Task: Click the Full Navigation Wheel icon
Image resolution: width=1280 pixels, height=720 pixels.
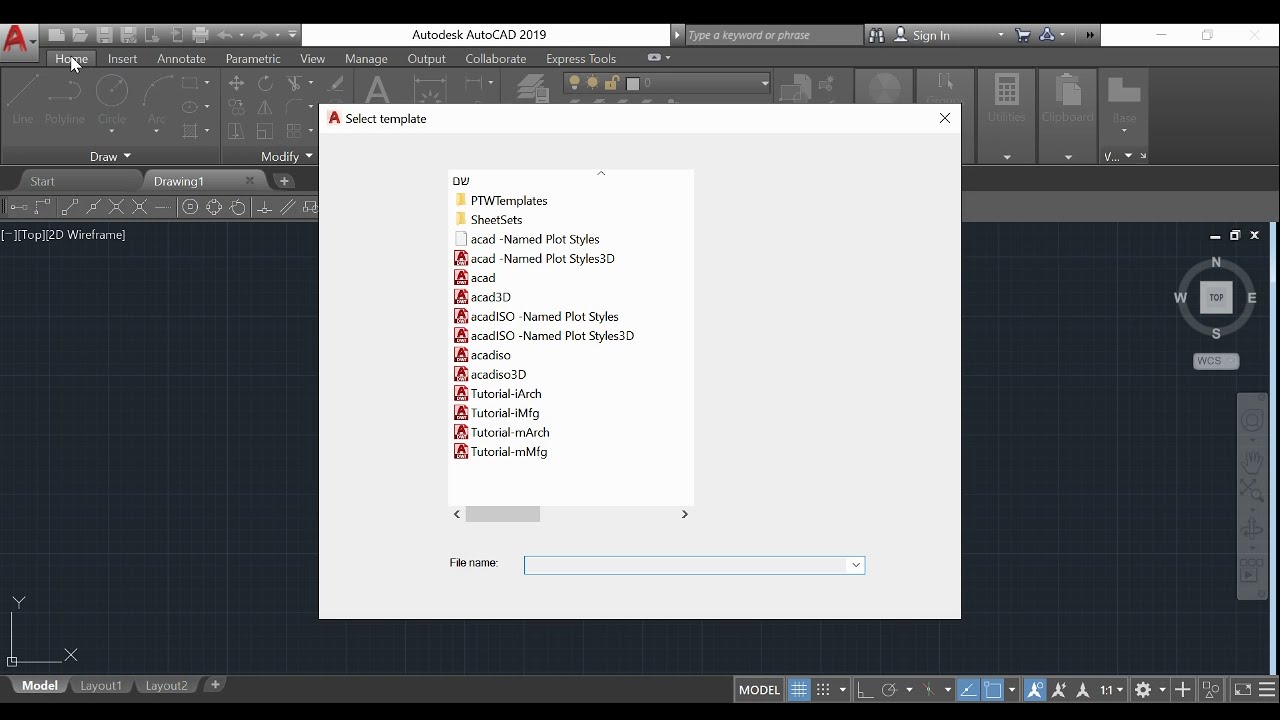Action: pos(1252,421)
